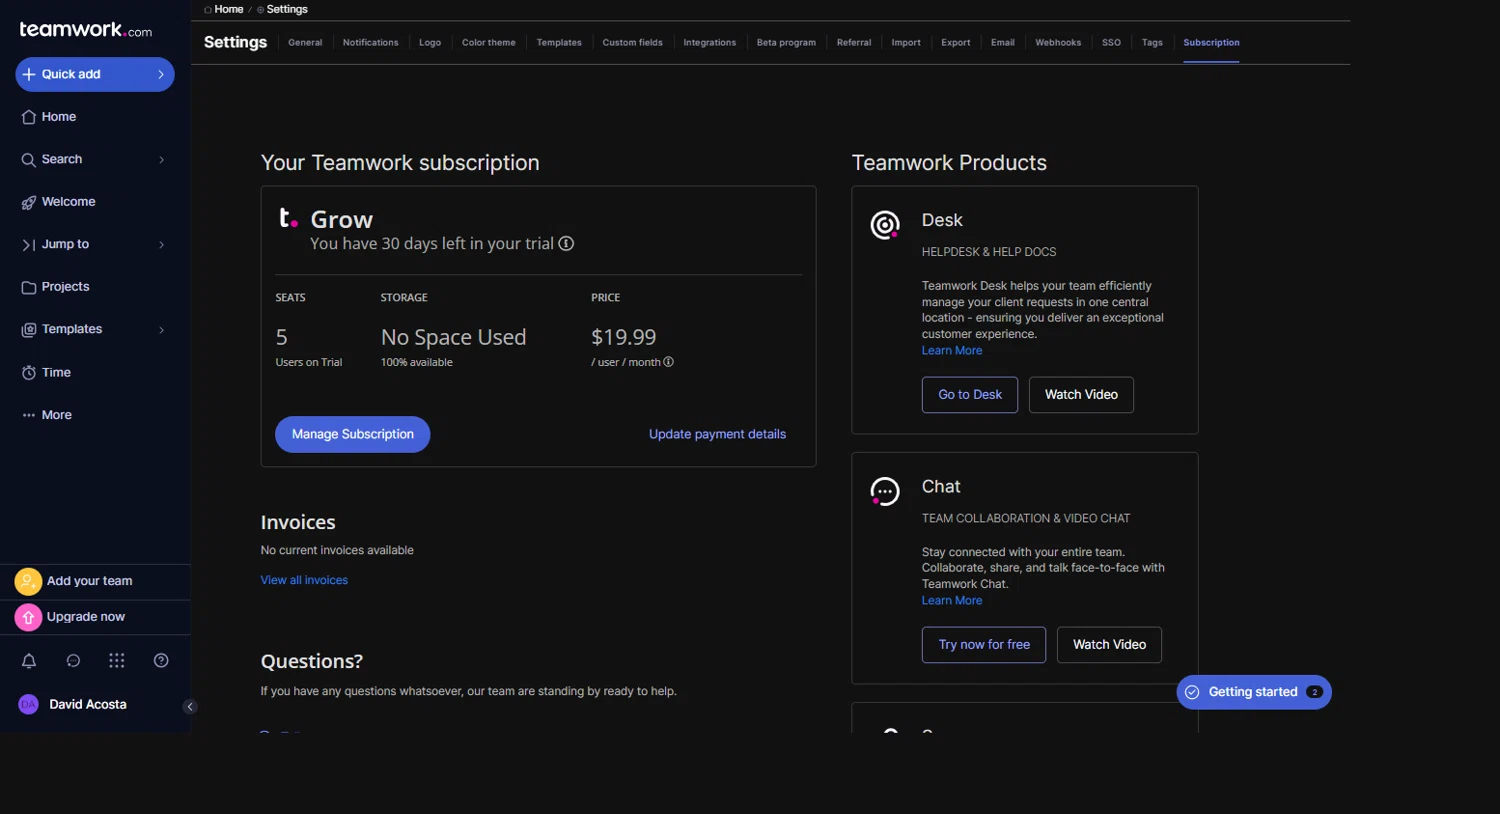This screenshot has width=1500, height=814.
Task: Click Watch Video for Desk
Action: (1081, 395)
